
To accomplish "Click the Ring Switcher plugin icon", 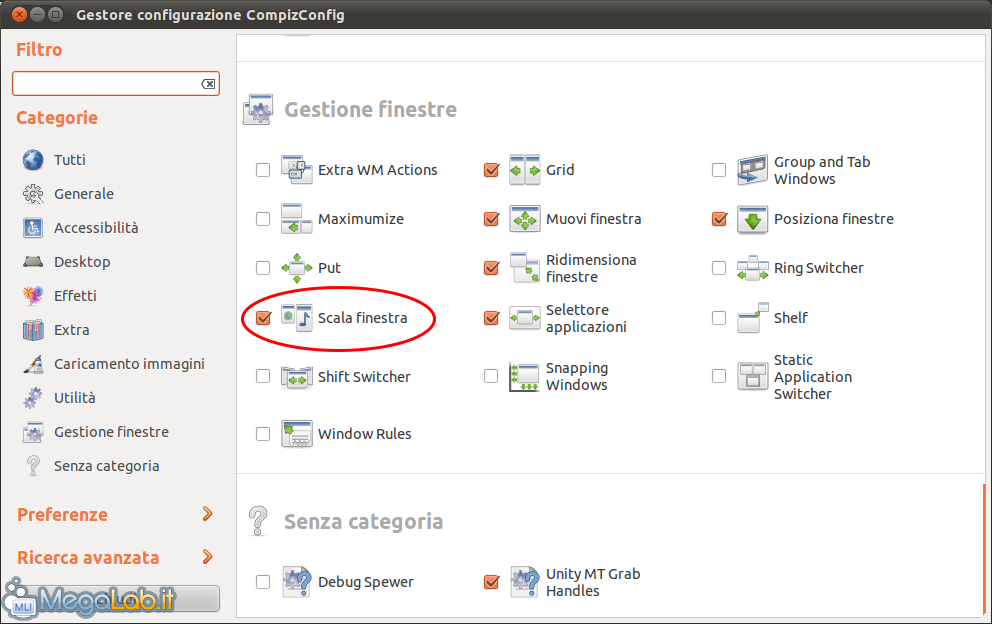I will (752, 268).
